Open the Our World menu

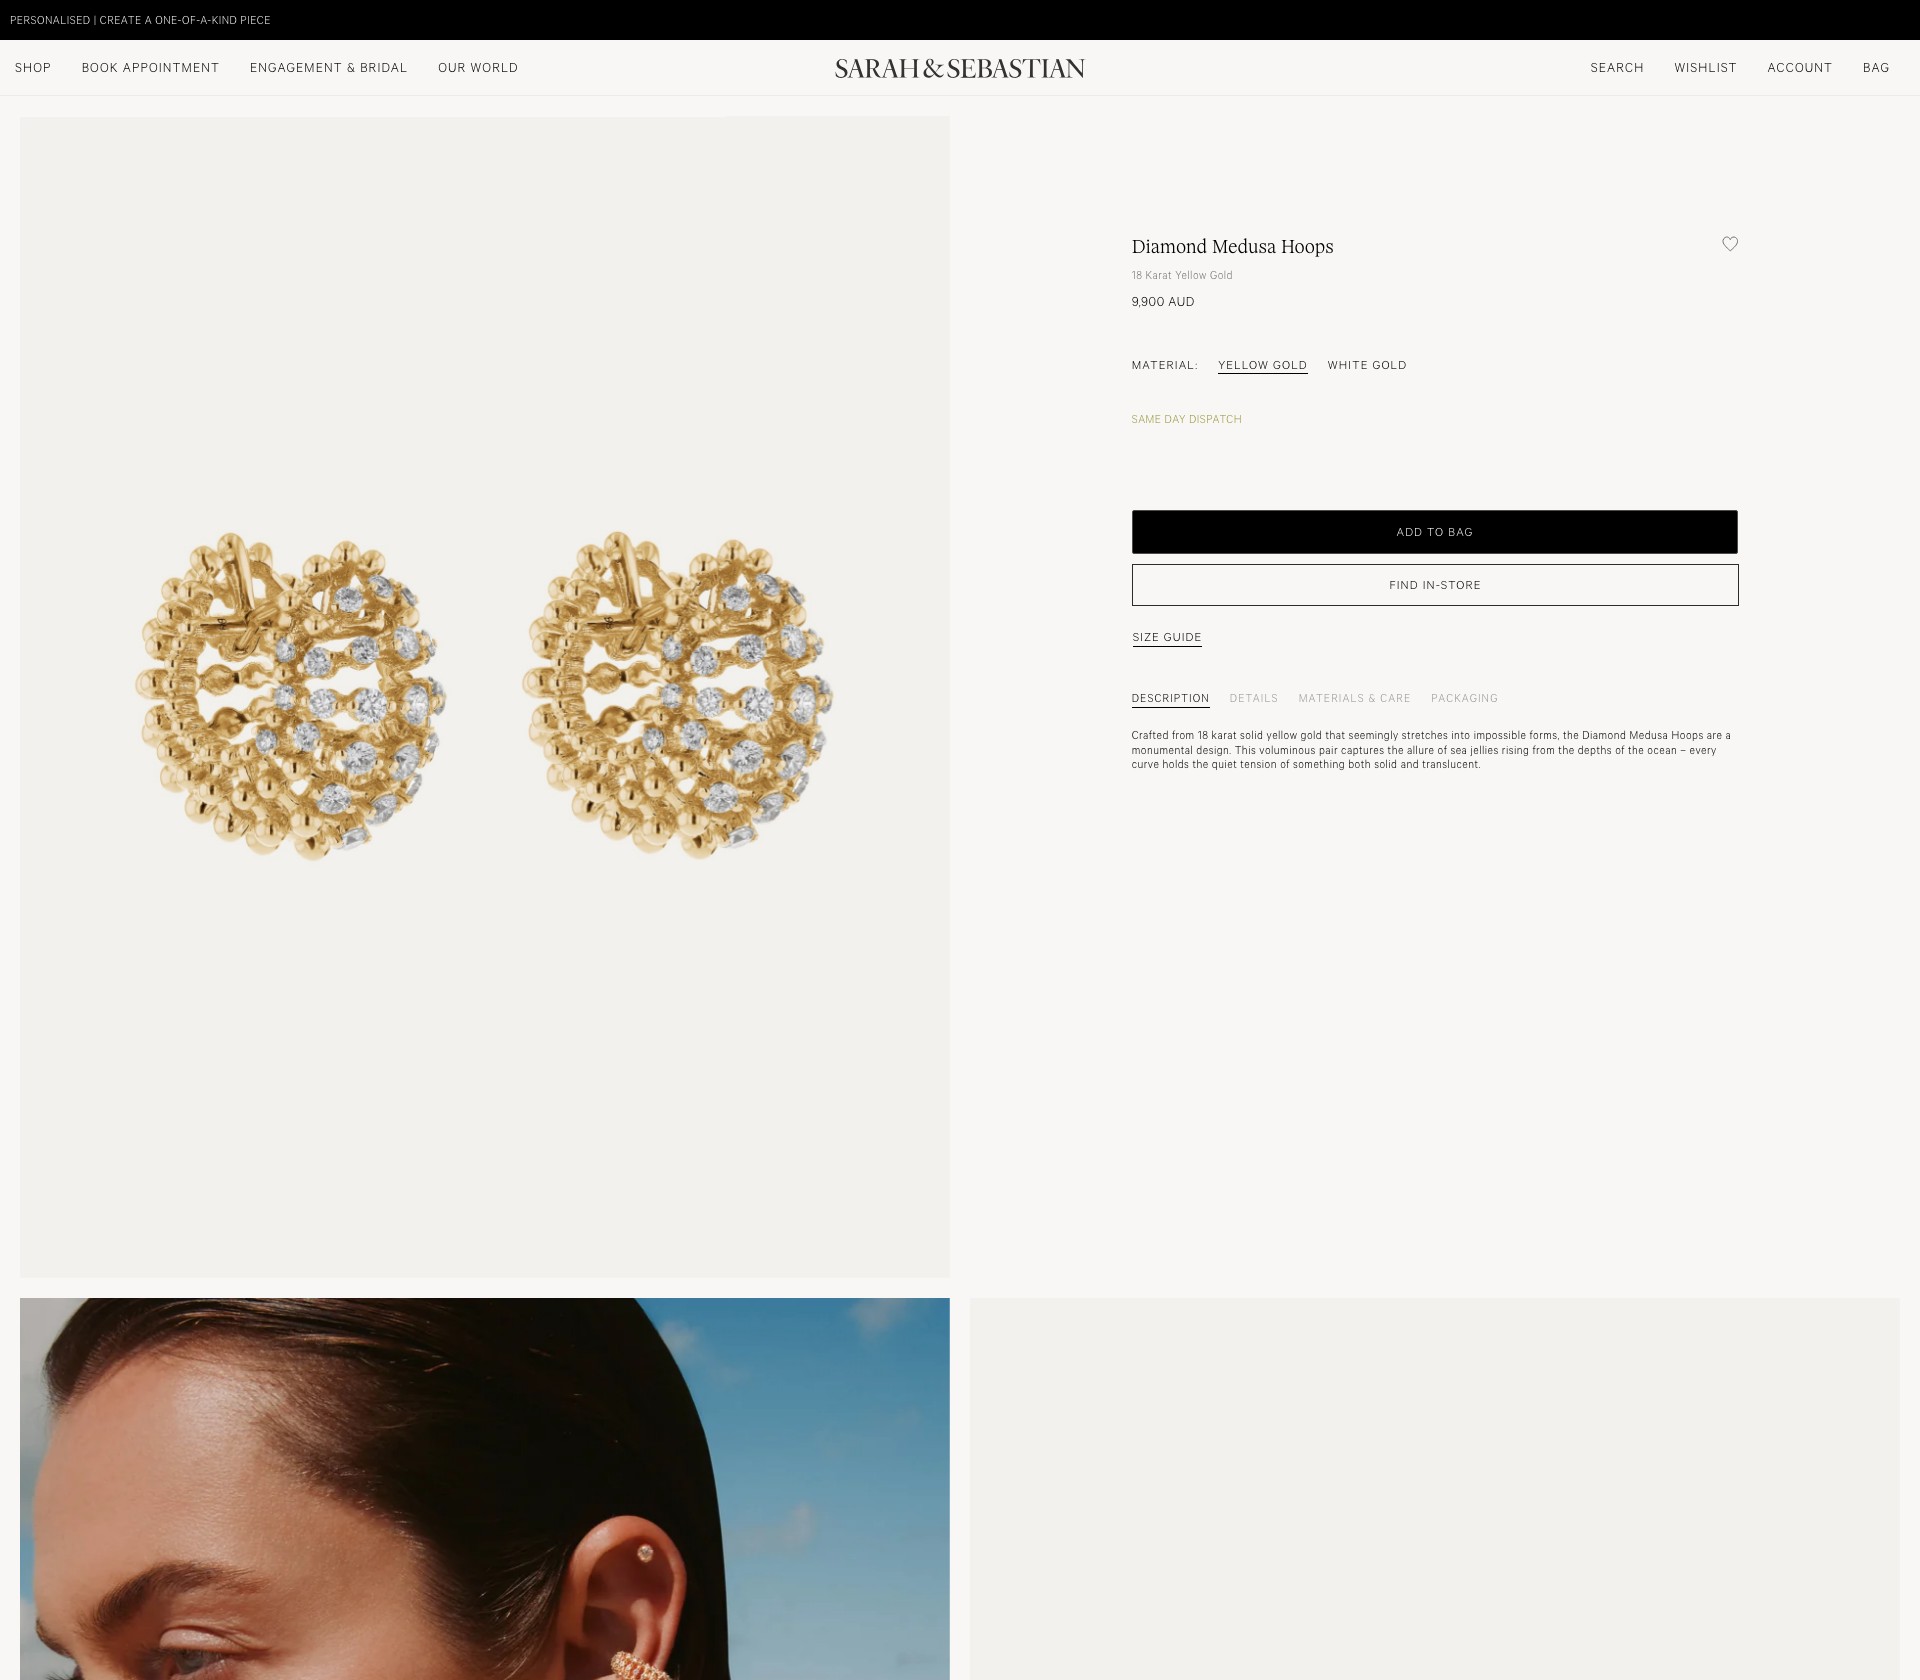[x=478, y=68]
